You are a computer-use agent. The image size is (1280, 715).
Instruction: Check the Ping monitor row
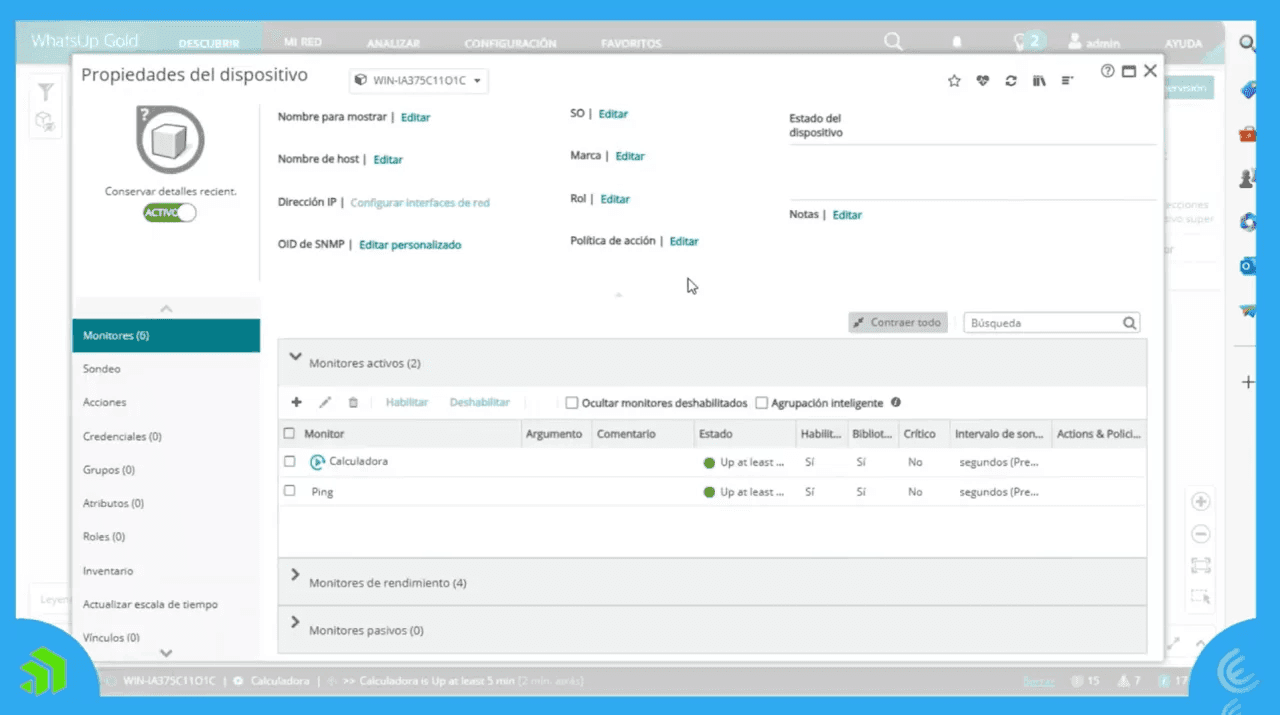pyautogui.click(x=290, y=491)
